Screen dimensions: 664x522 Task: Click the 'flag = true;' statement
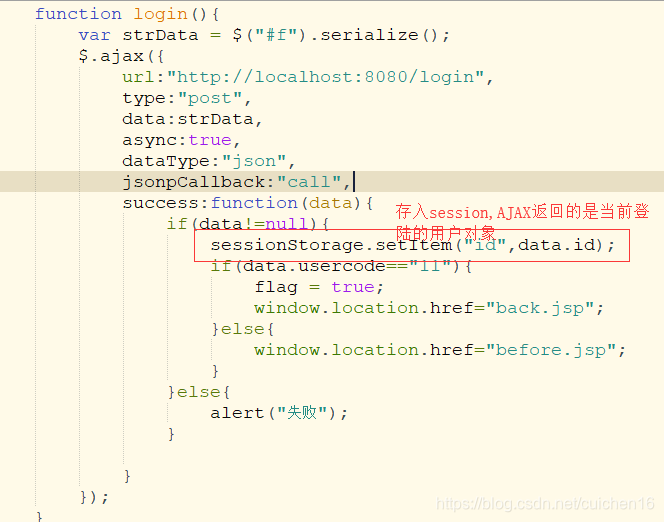pyautogui.click(x=319, y=287)
